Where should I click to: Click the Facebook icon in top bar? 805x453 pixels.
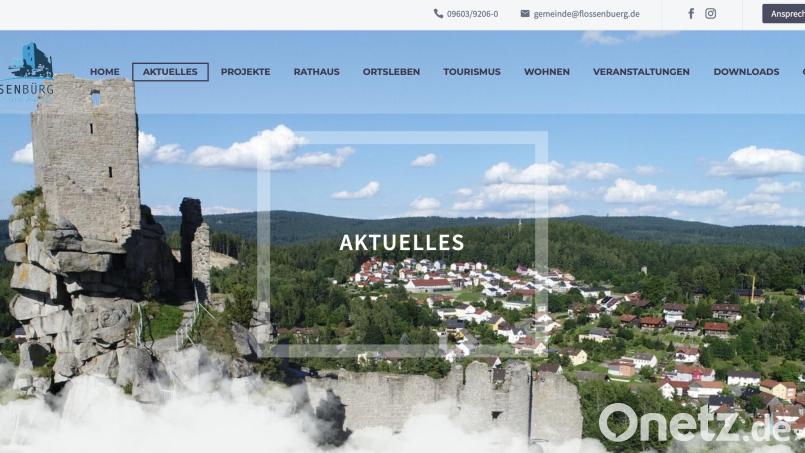pyautogui.click(x=691, y=14)
